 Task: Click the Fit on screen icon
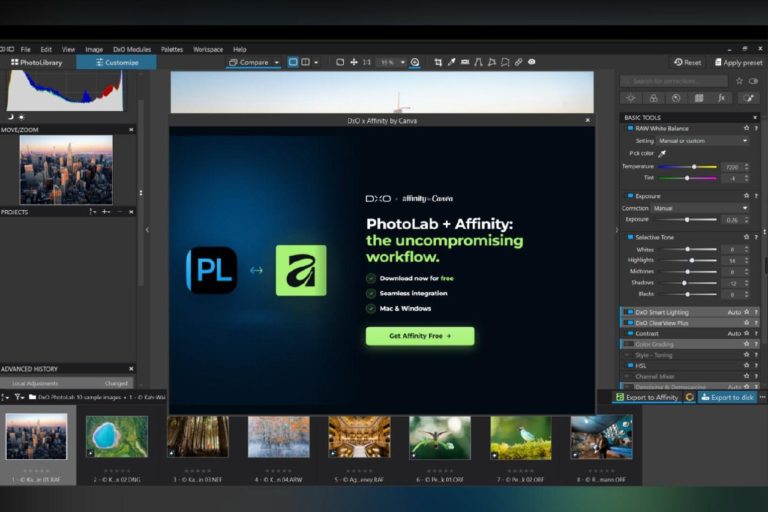click(x=340, y=62)
